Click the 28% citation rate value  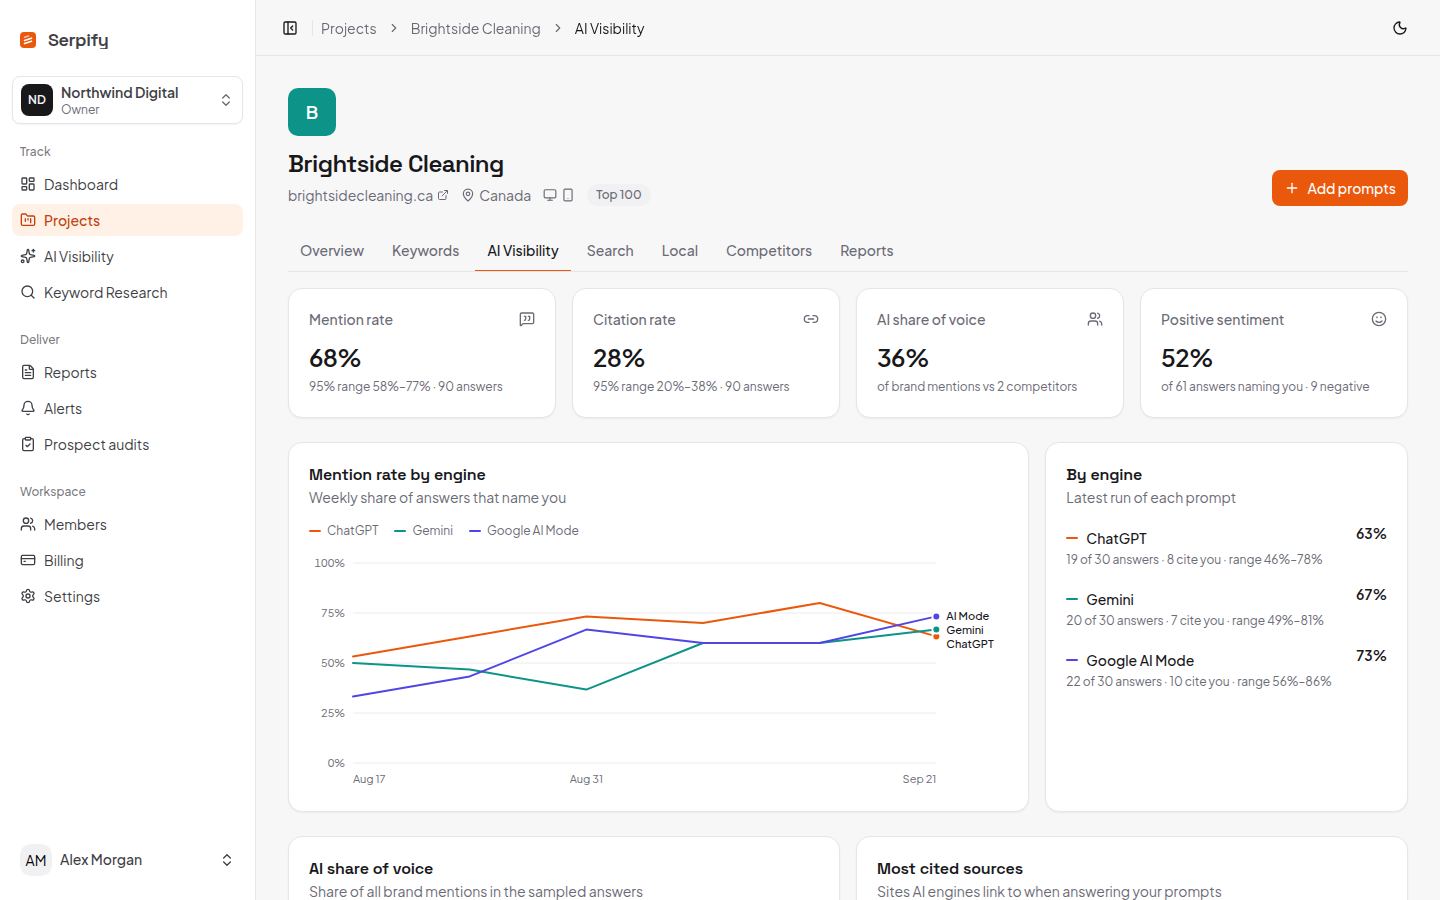[x=619, y=358]
